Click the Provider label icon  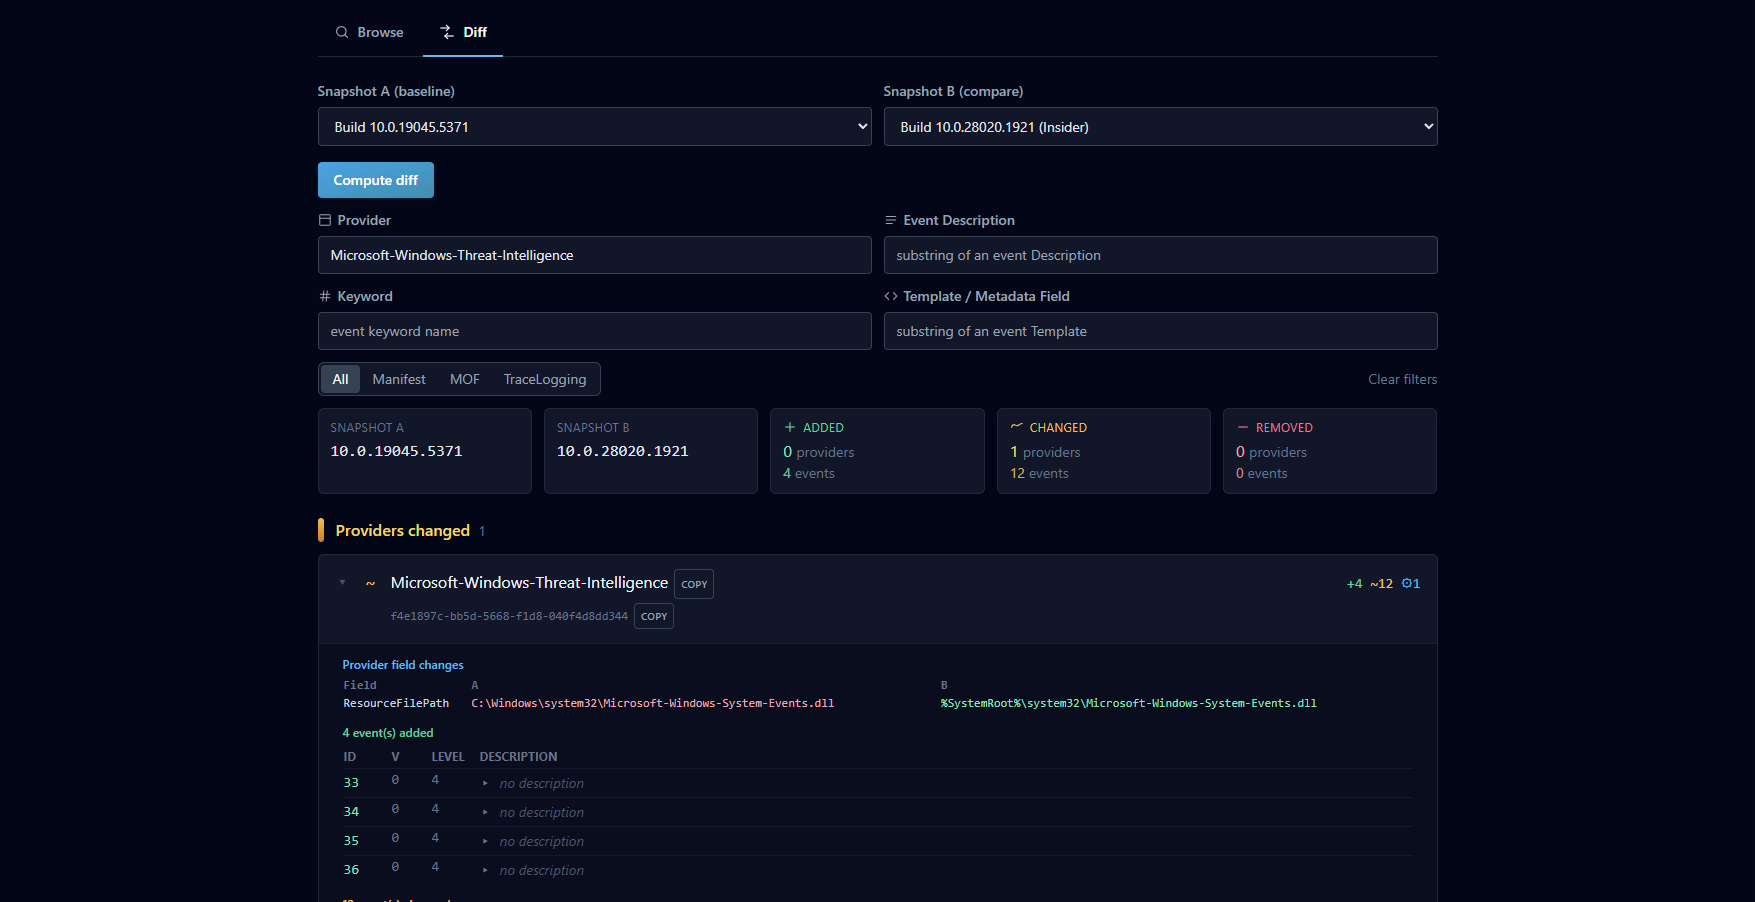tap(325, 220)
